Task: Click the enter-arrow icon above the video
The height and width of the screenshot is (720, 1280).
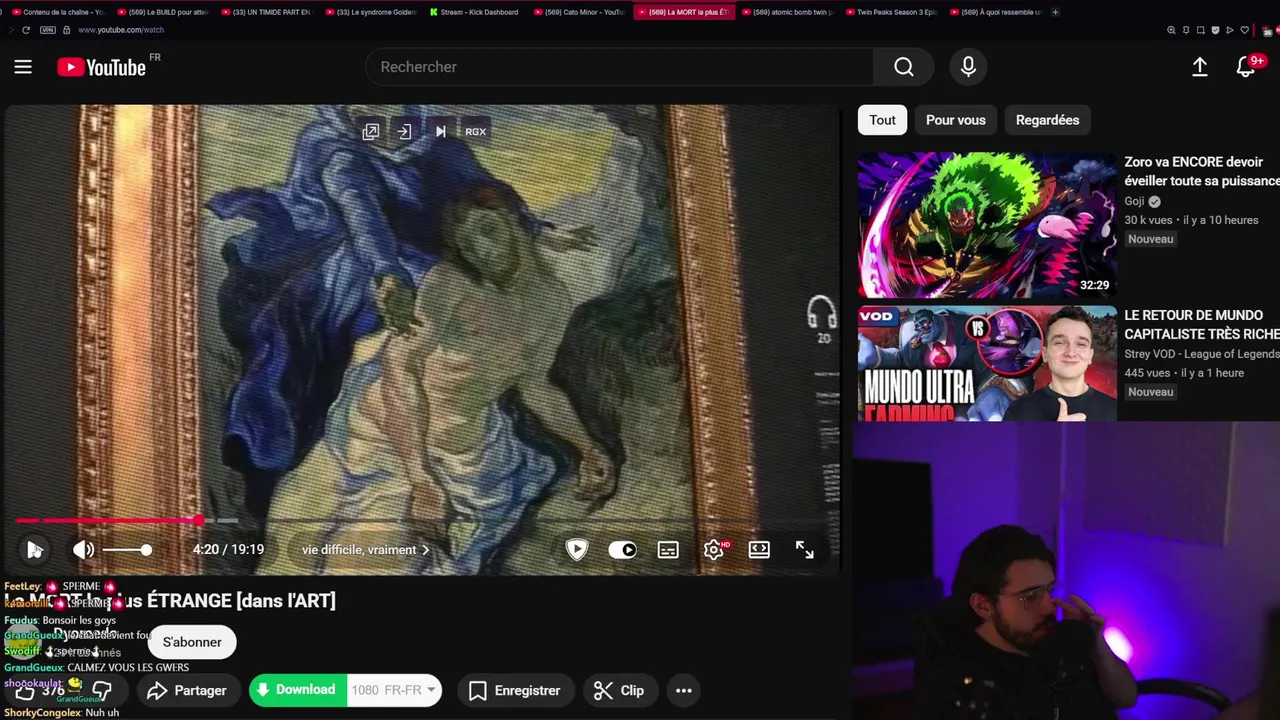Action: (x=404, y=131)
